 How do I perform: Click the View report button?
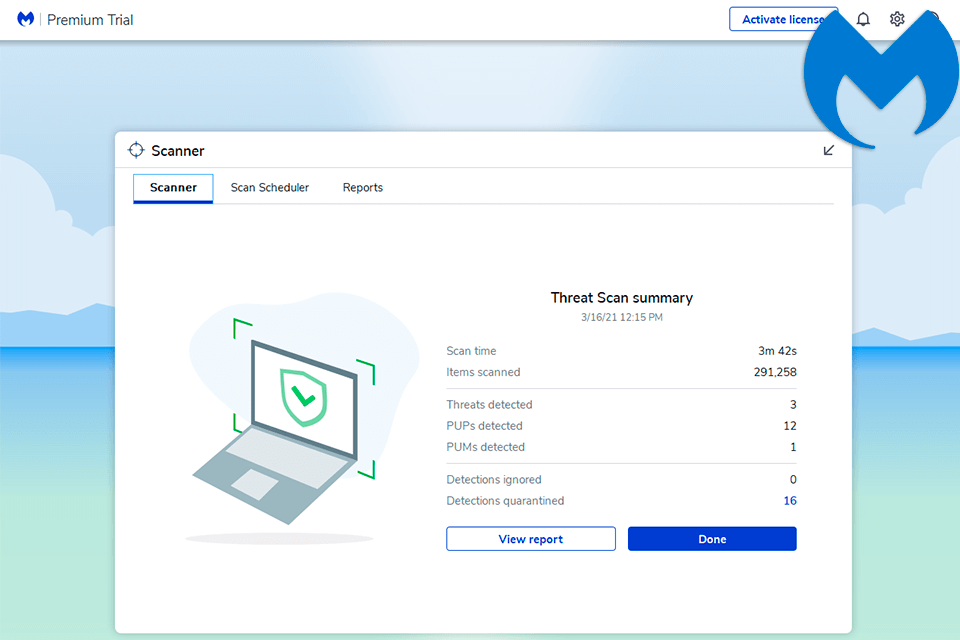[x=531, y=539]
